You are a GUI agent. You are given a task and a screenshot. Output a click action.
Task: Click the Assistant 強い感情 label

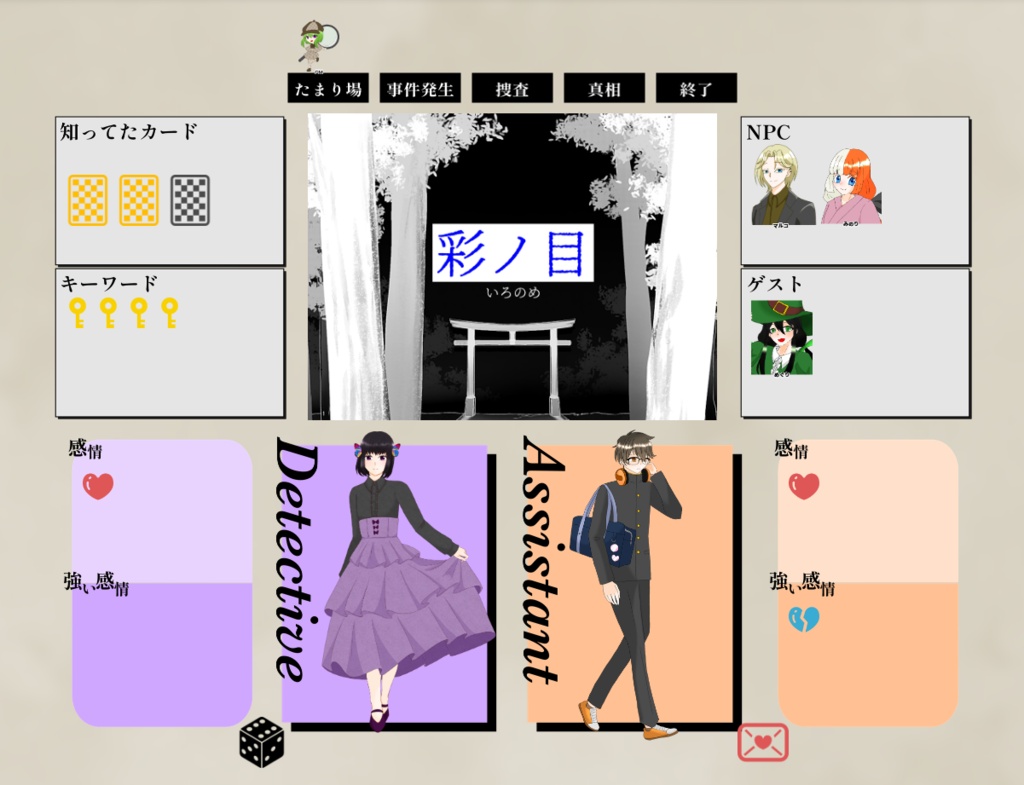802,583
